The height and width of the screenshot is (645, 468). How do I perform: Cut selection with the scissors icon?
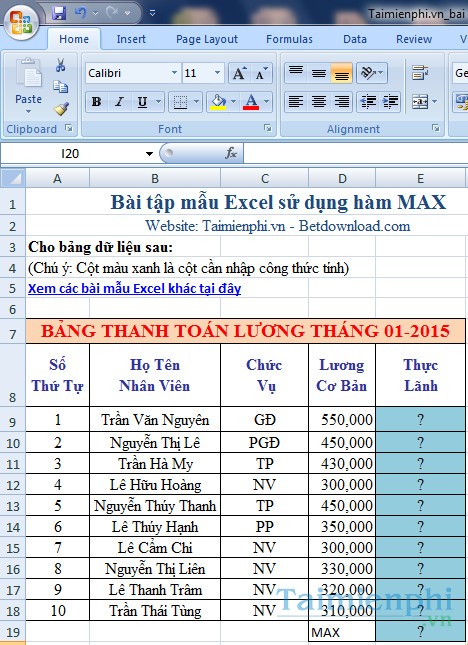pyautogui.click(x=60, y=65)
